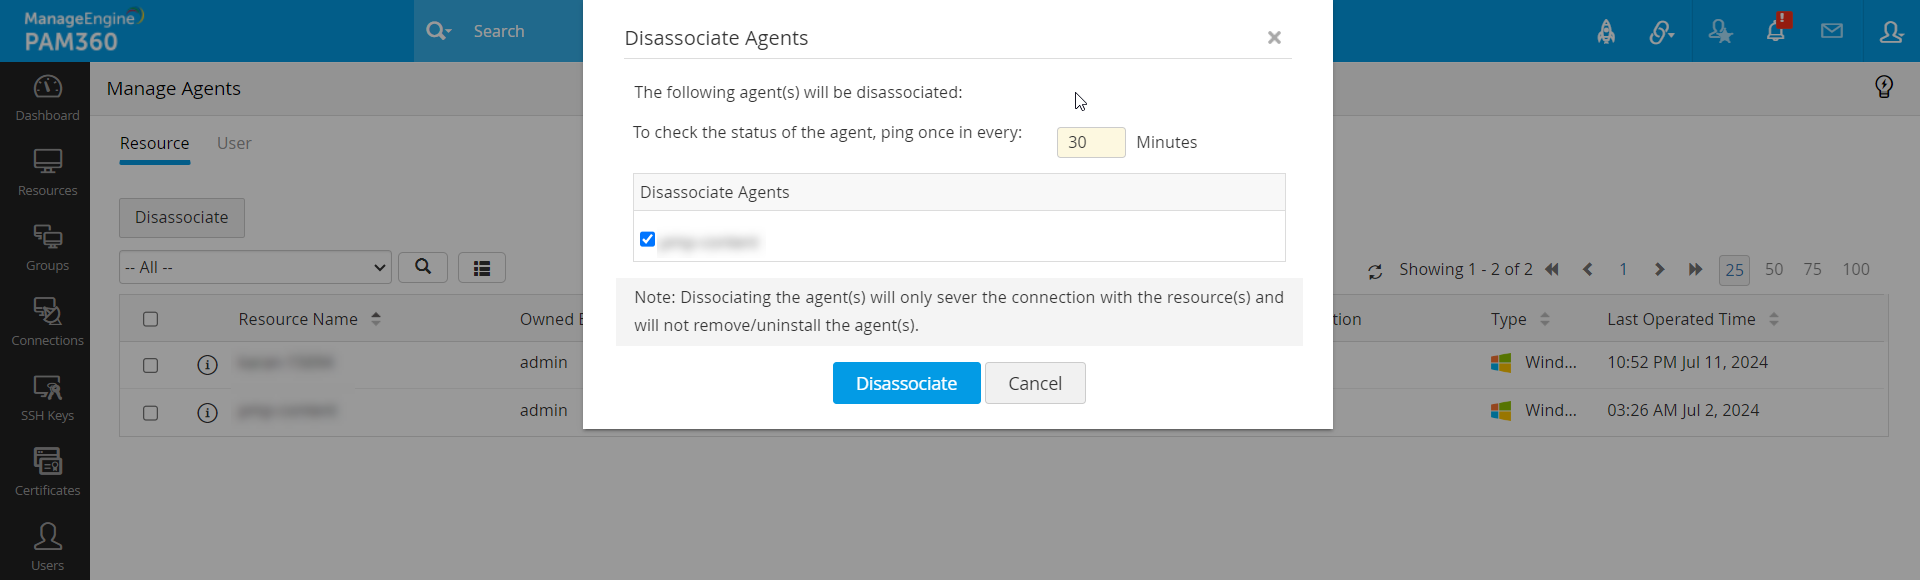
Task: Click the quick-start rocket icon
Action: (x=1607, y=31)
